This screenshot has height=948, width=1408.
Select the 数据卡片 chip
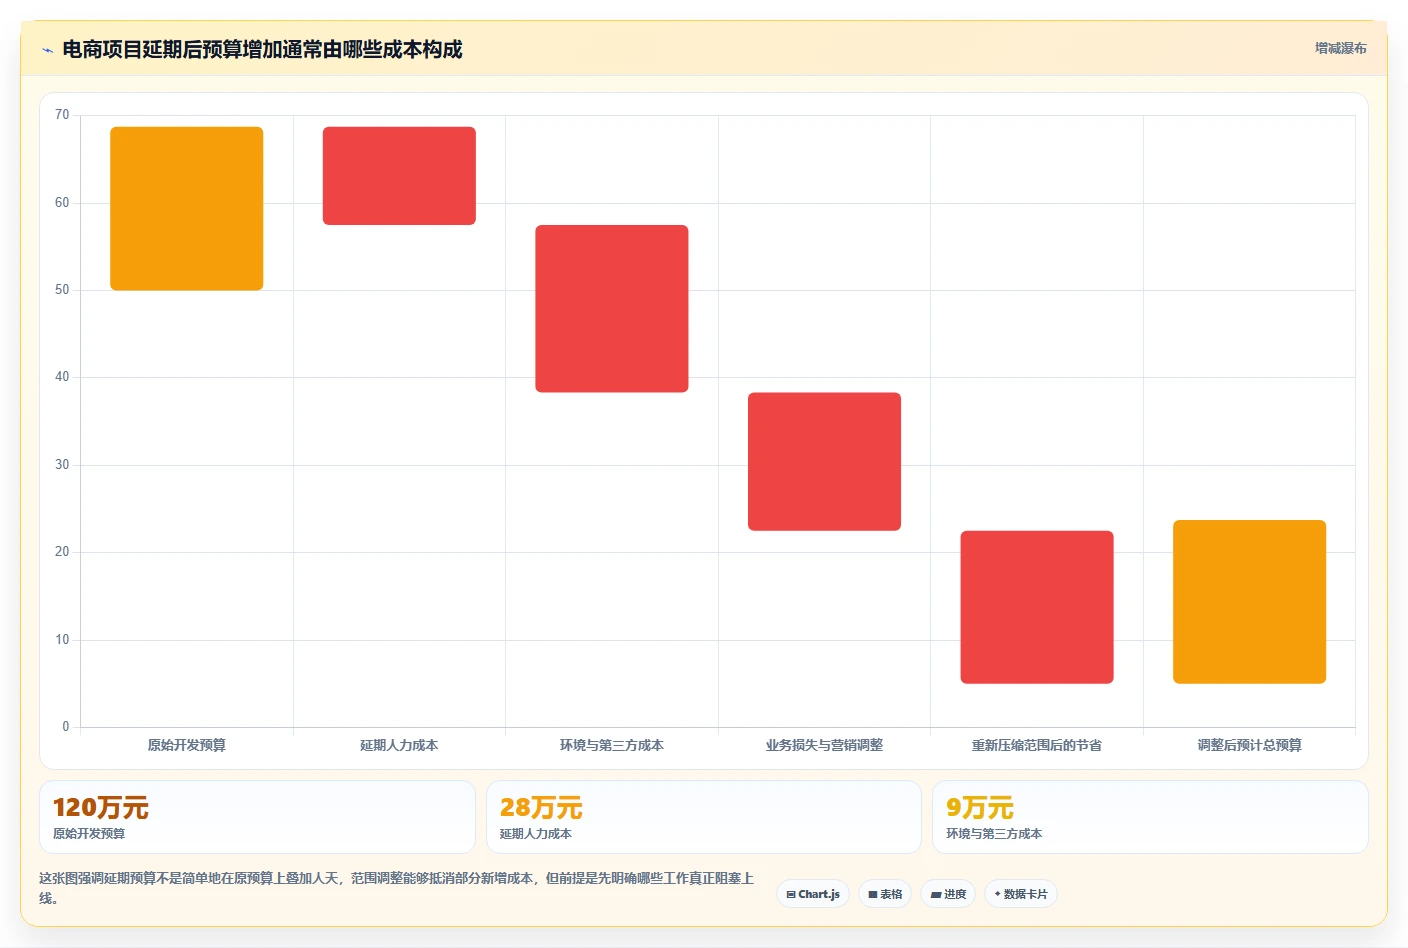[1021, 894]
